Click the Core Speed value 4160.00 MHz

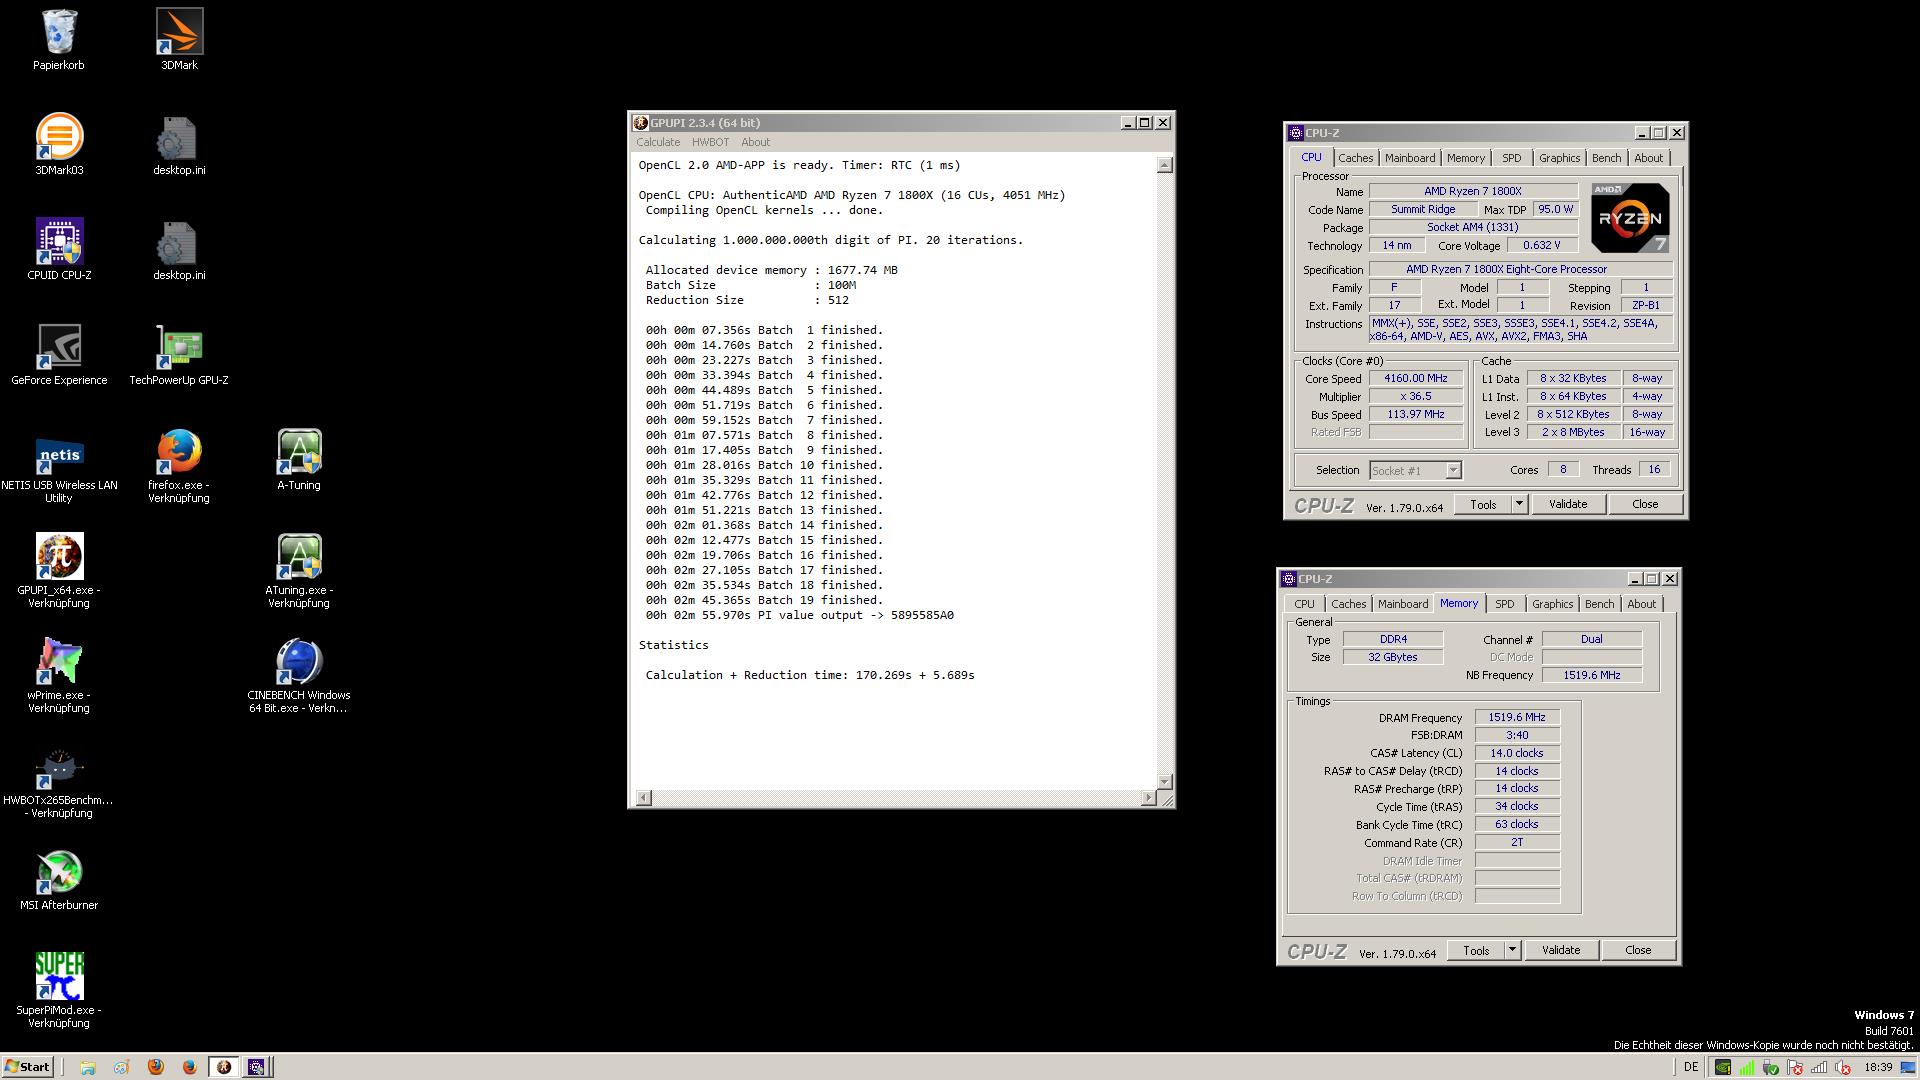(1415, 378)
